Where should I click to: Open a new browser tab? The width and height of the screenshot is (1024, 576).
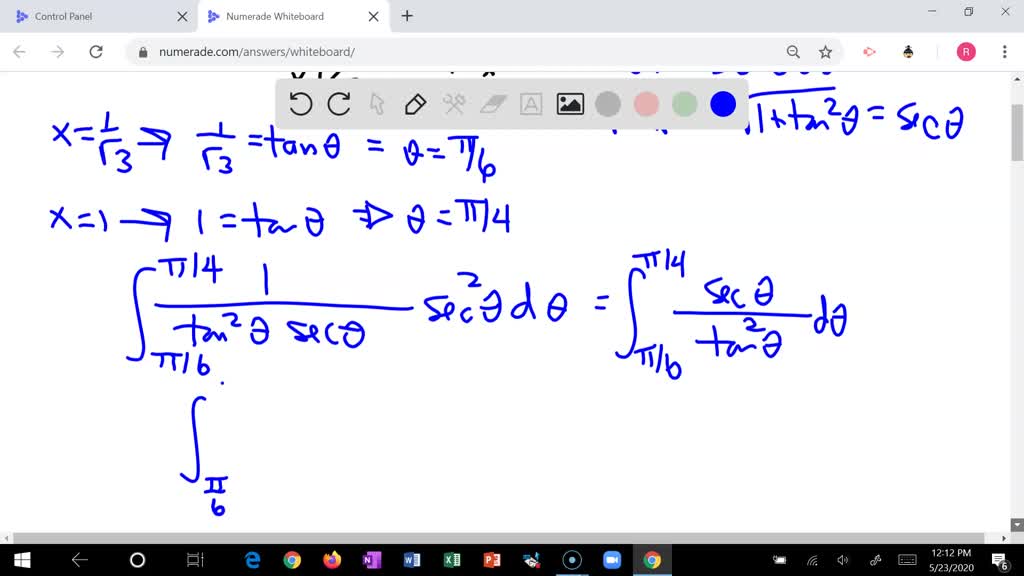pos(406,16)
